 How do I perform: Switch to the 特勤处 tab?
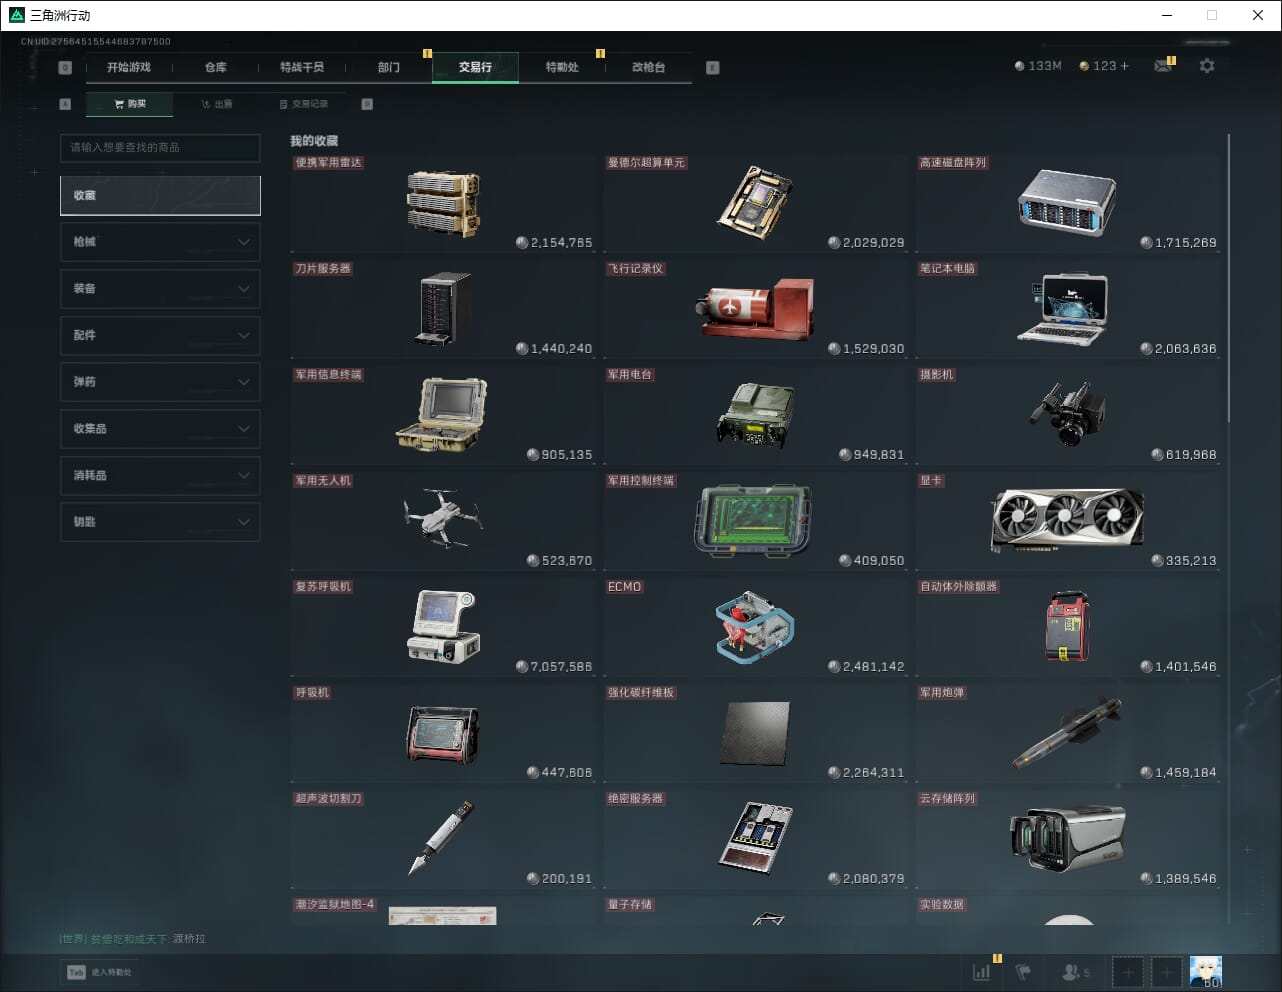tap(561, 67)
